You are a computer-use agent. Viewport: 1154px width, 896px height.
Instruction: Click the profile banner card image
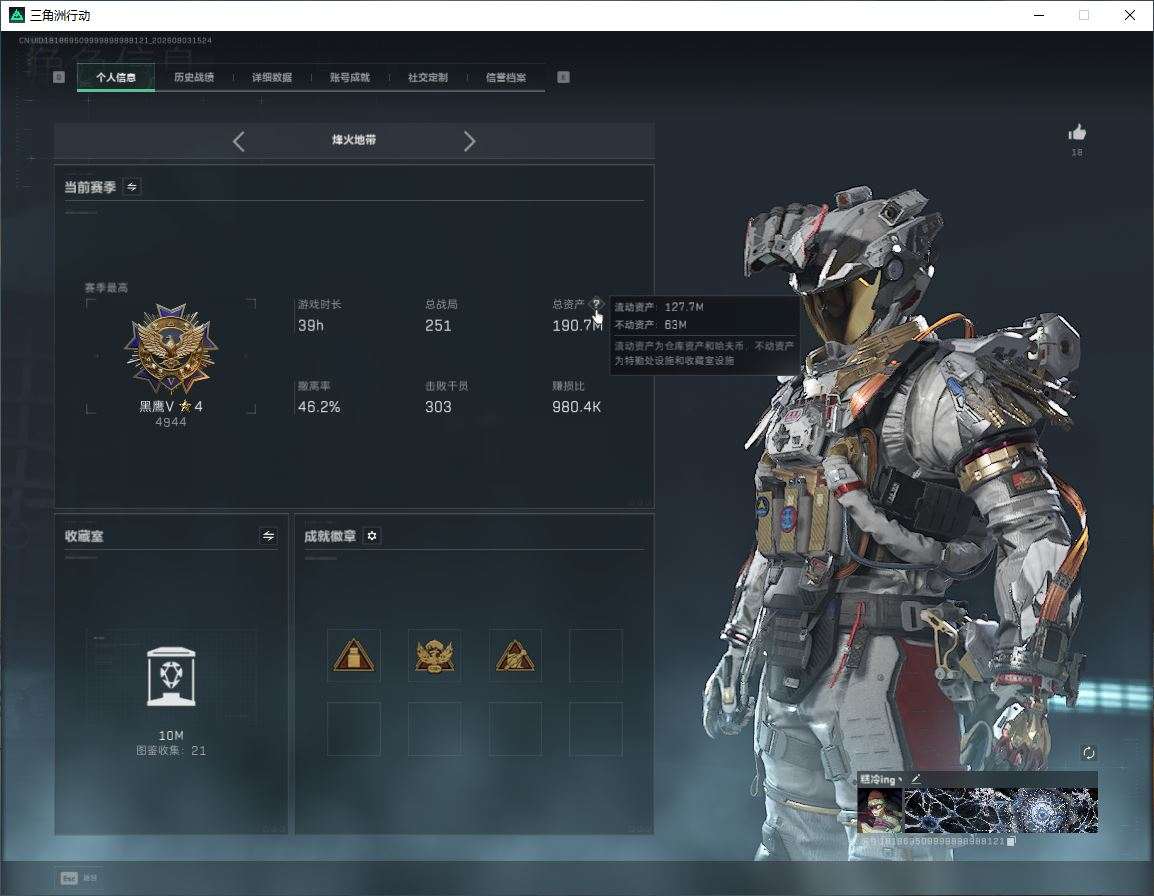[x=1000, y=810]
